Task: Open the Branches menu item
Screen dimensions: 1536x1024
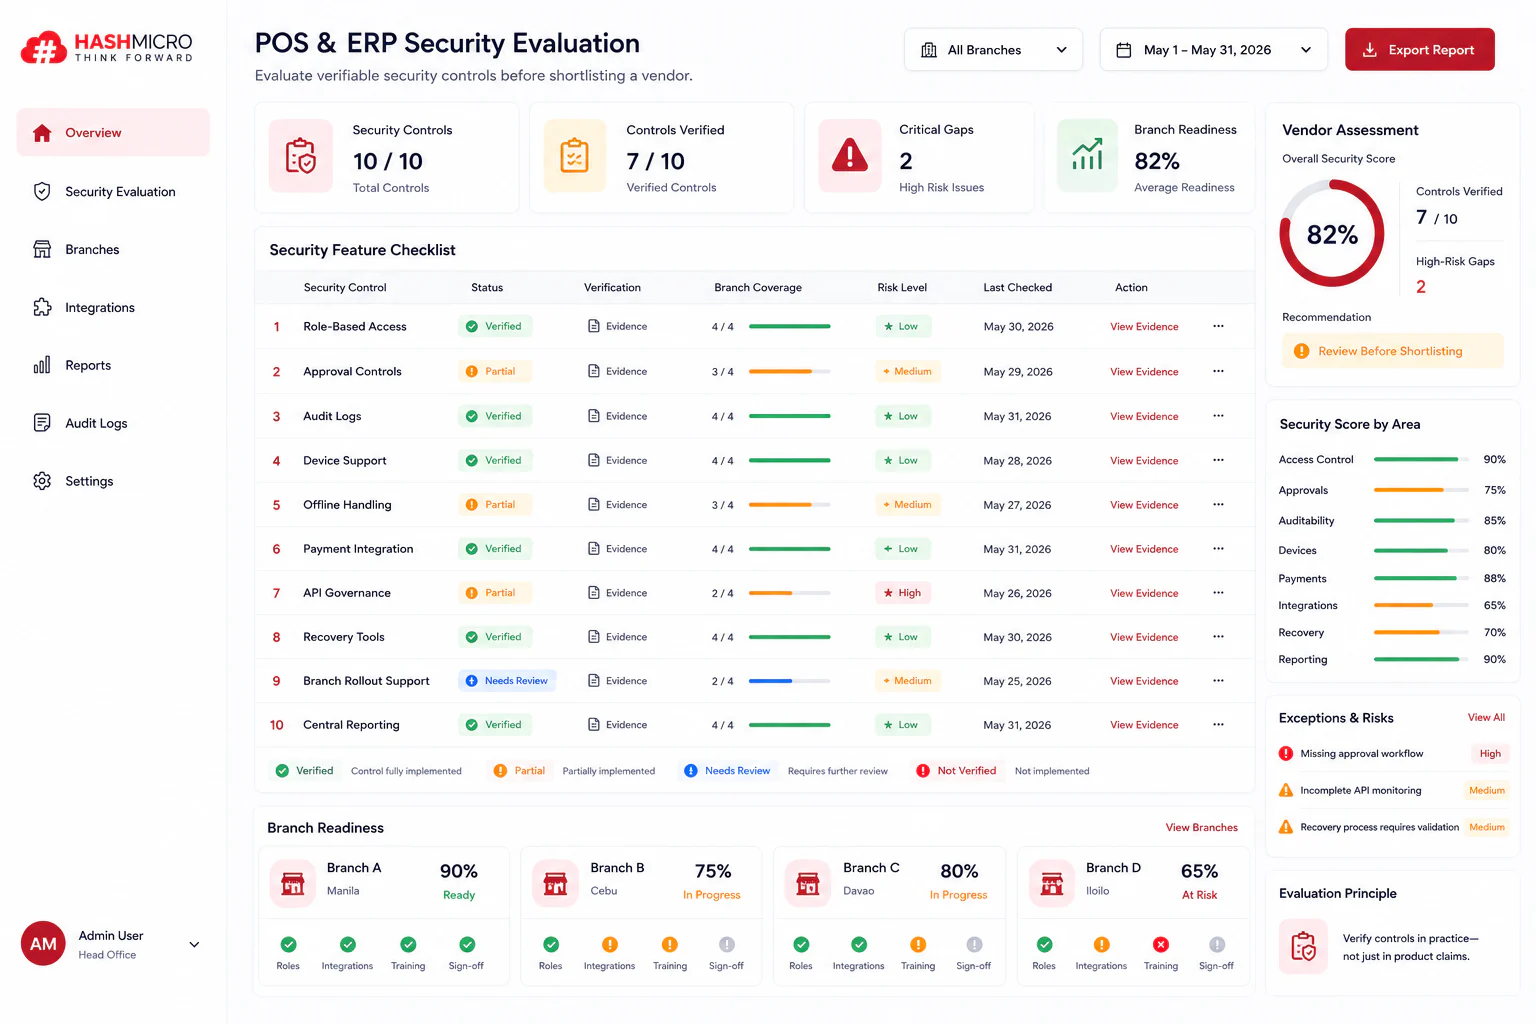Action: (x=113, y=250)
